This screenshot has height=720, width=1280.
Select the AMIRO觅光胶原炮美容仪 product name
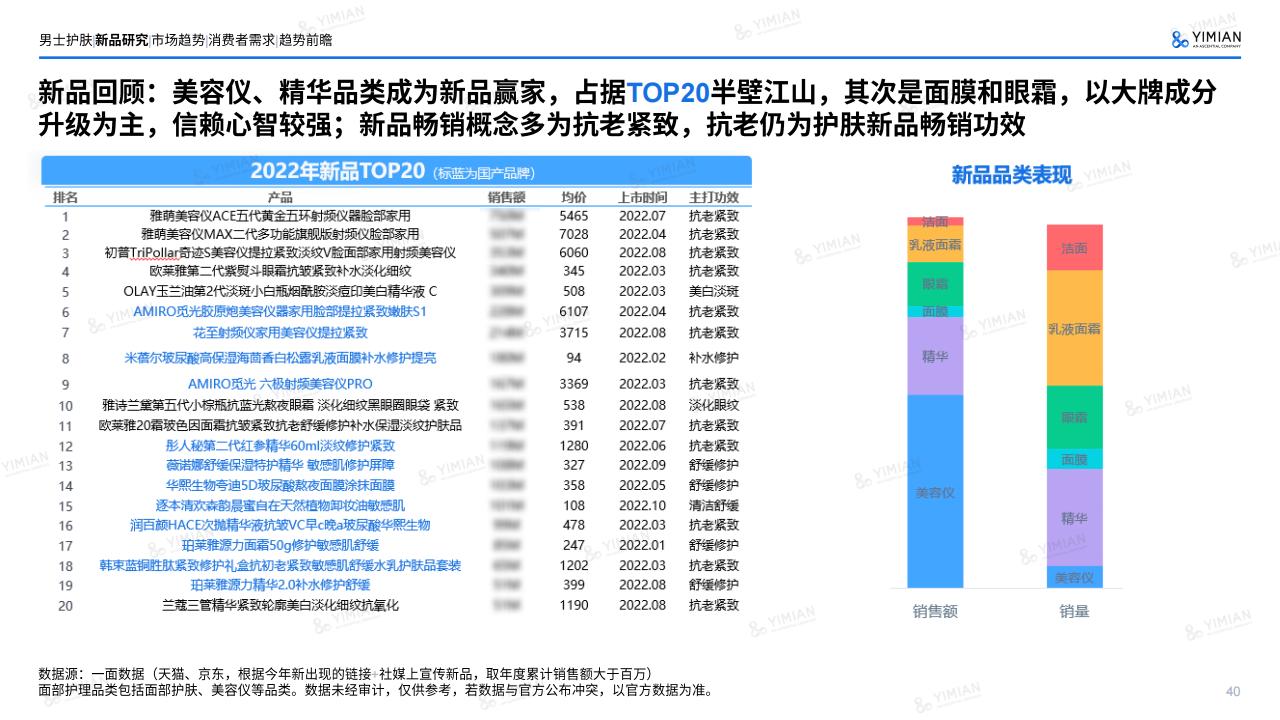(x=281, y=312)
